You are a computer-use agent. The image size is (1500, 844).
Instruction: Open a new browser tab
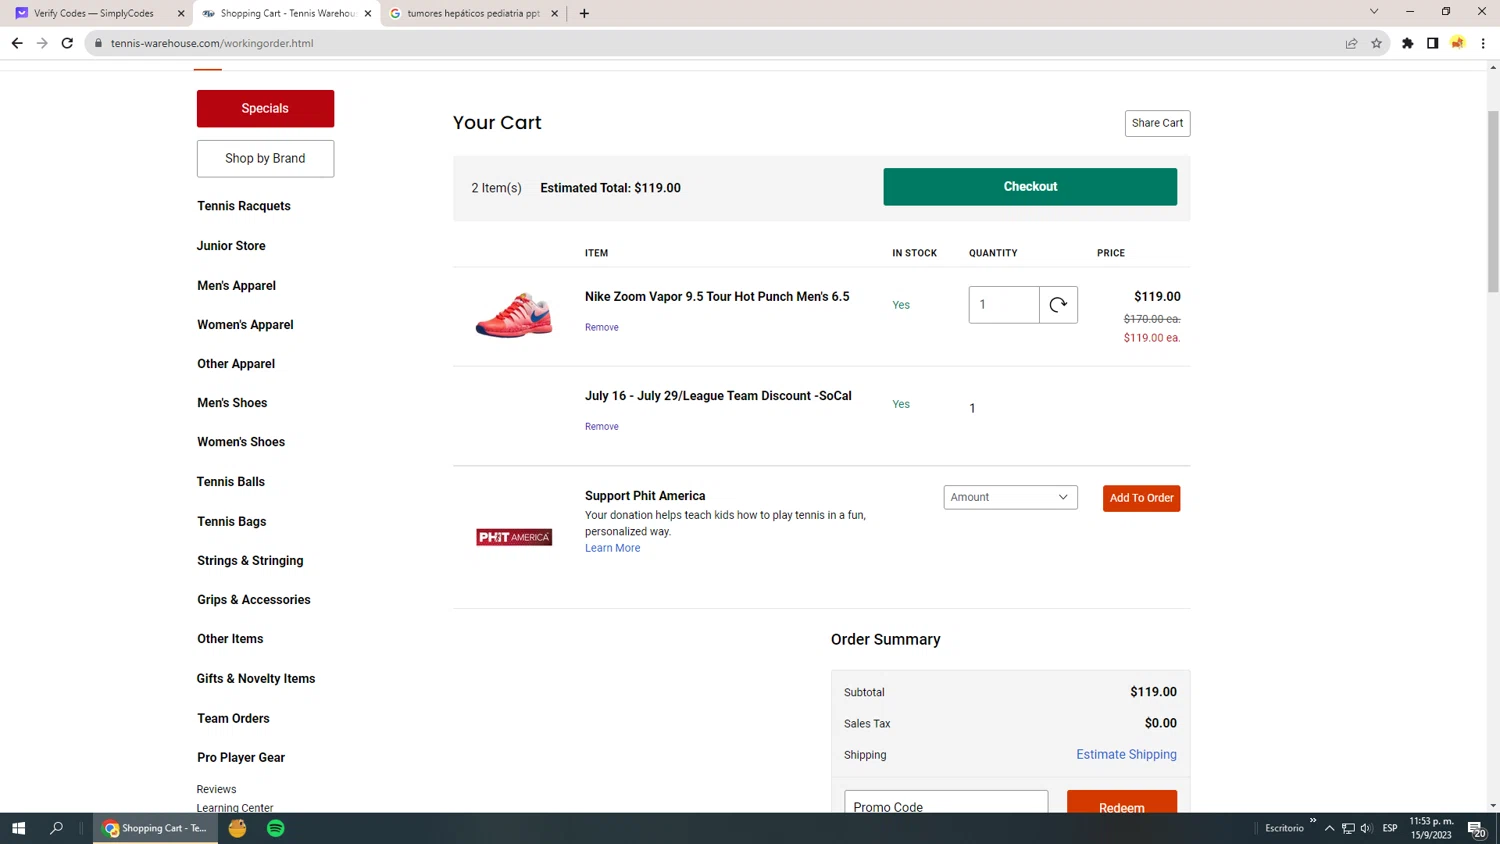point(584,13)
